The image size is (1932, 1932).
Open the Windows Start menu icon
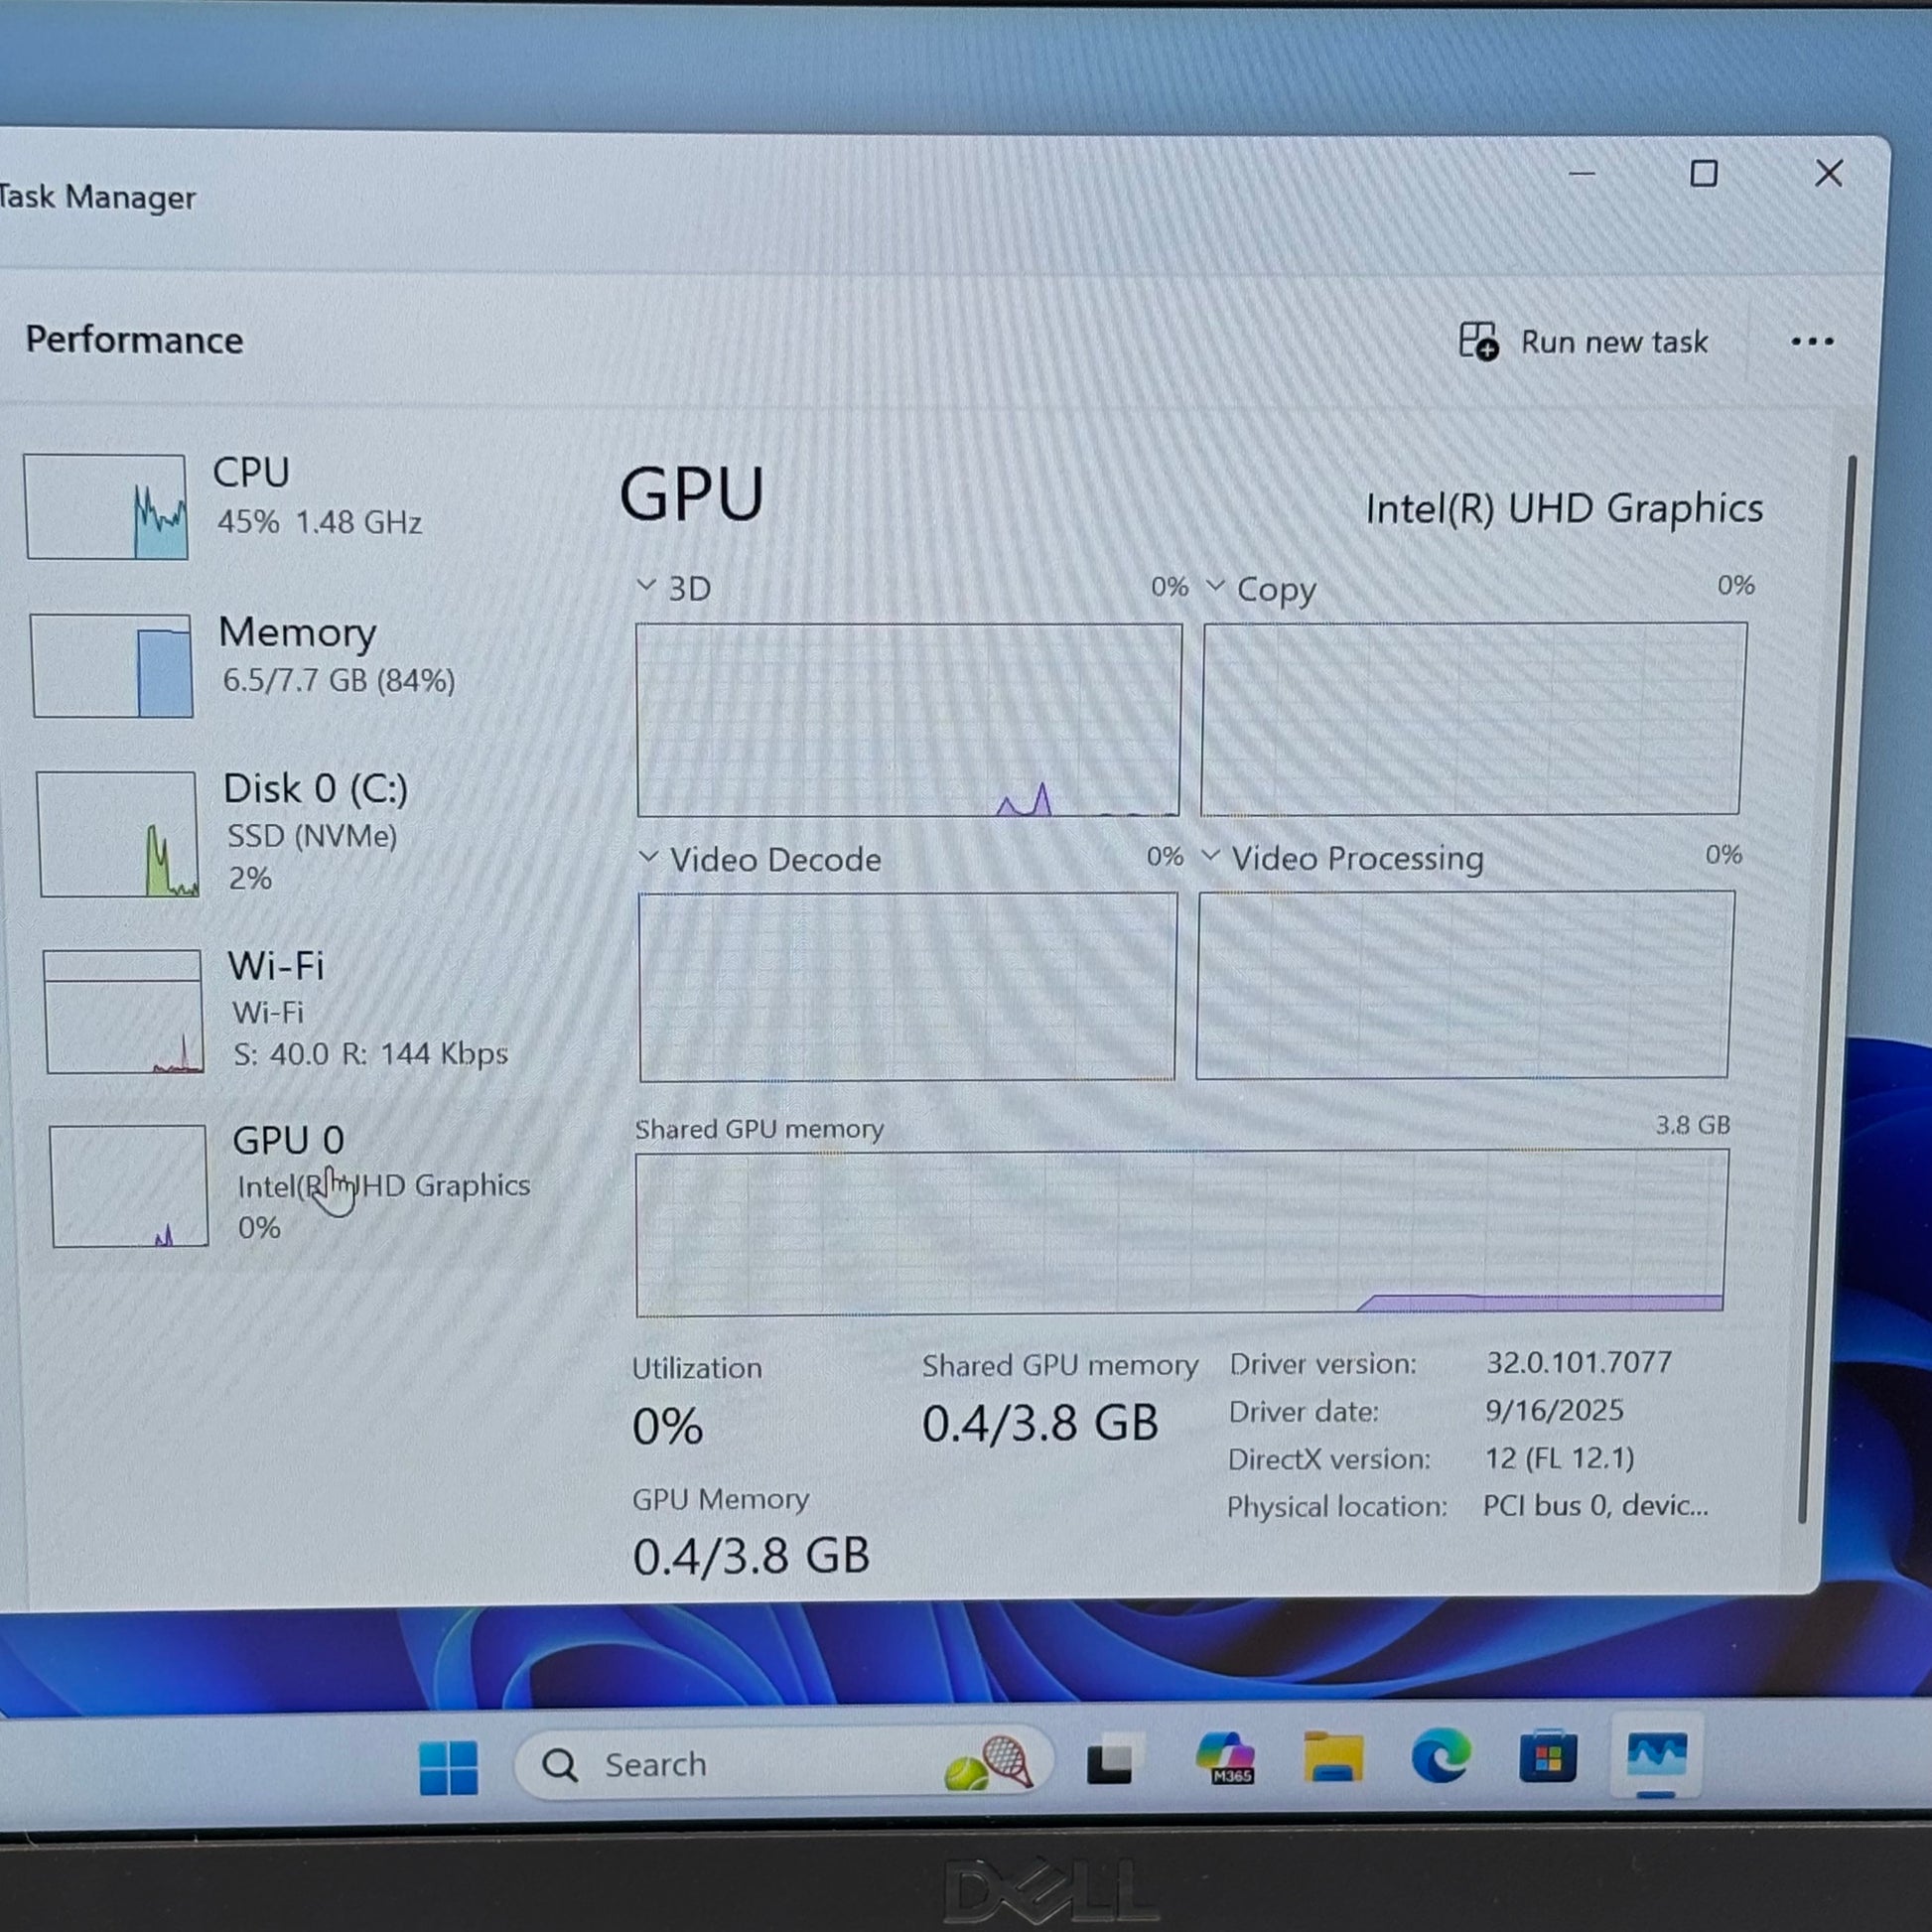tap(448, 1767)
